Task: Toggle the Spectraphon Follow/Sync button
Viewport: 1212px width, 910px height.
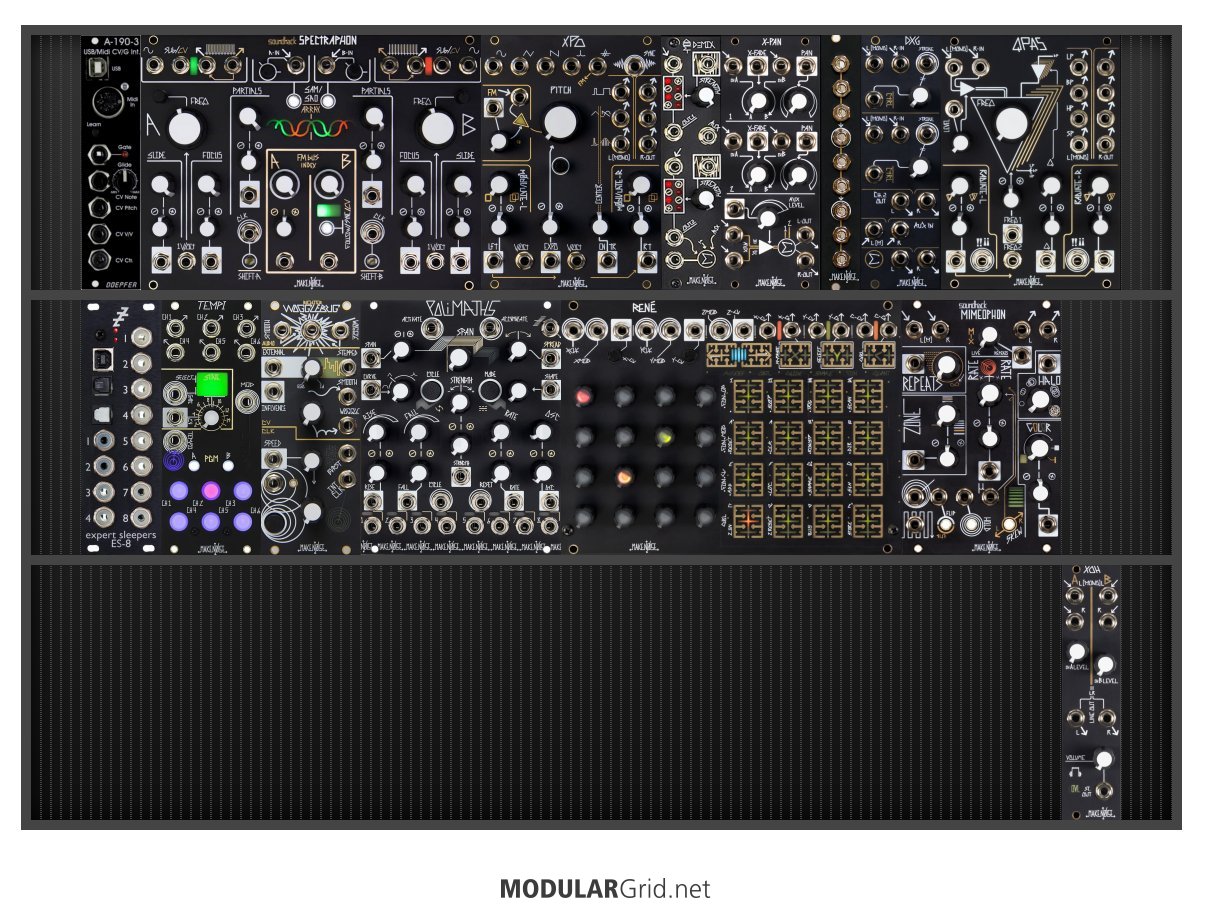Action: tap(326, 230)
